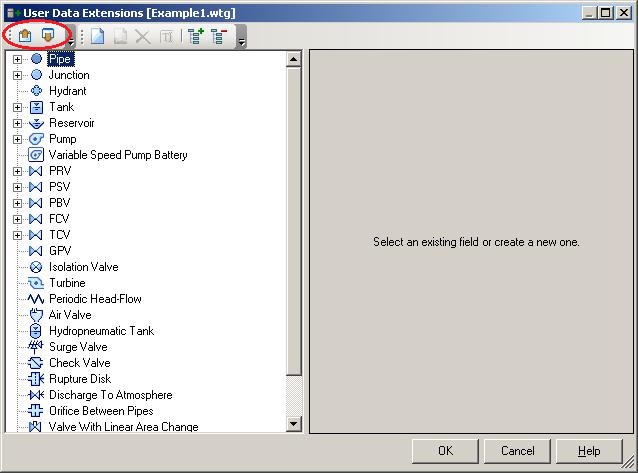
Task: Click the Expand All tree icon
Action: click(196, 36)
